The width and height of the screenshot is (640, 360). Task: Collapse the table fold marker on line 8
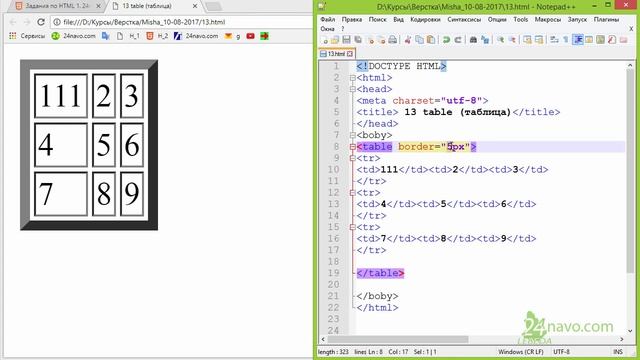click(353, 147)
